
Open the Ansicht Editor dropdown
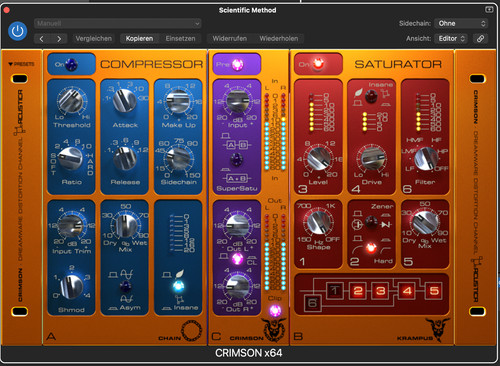[x=451, y=39]
